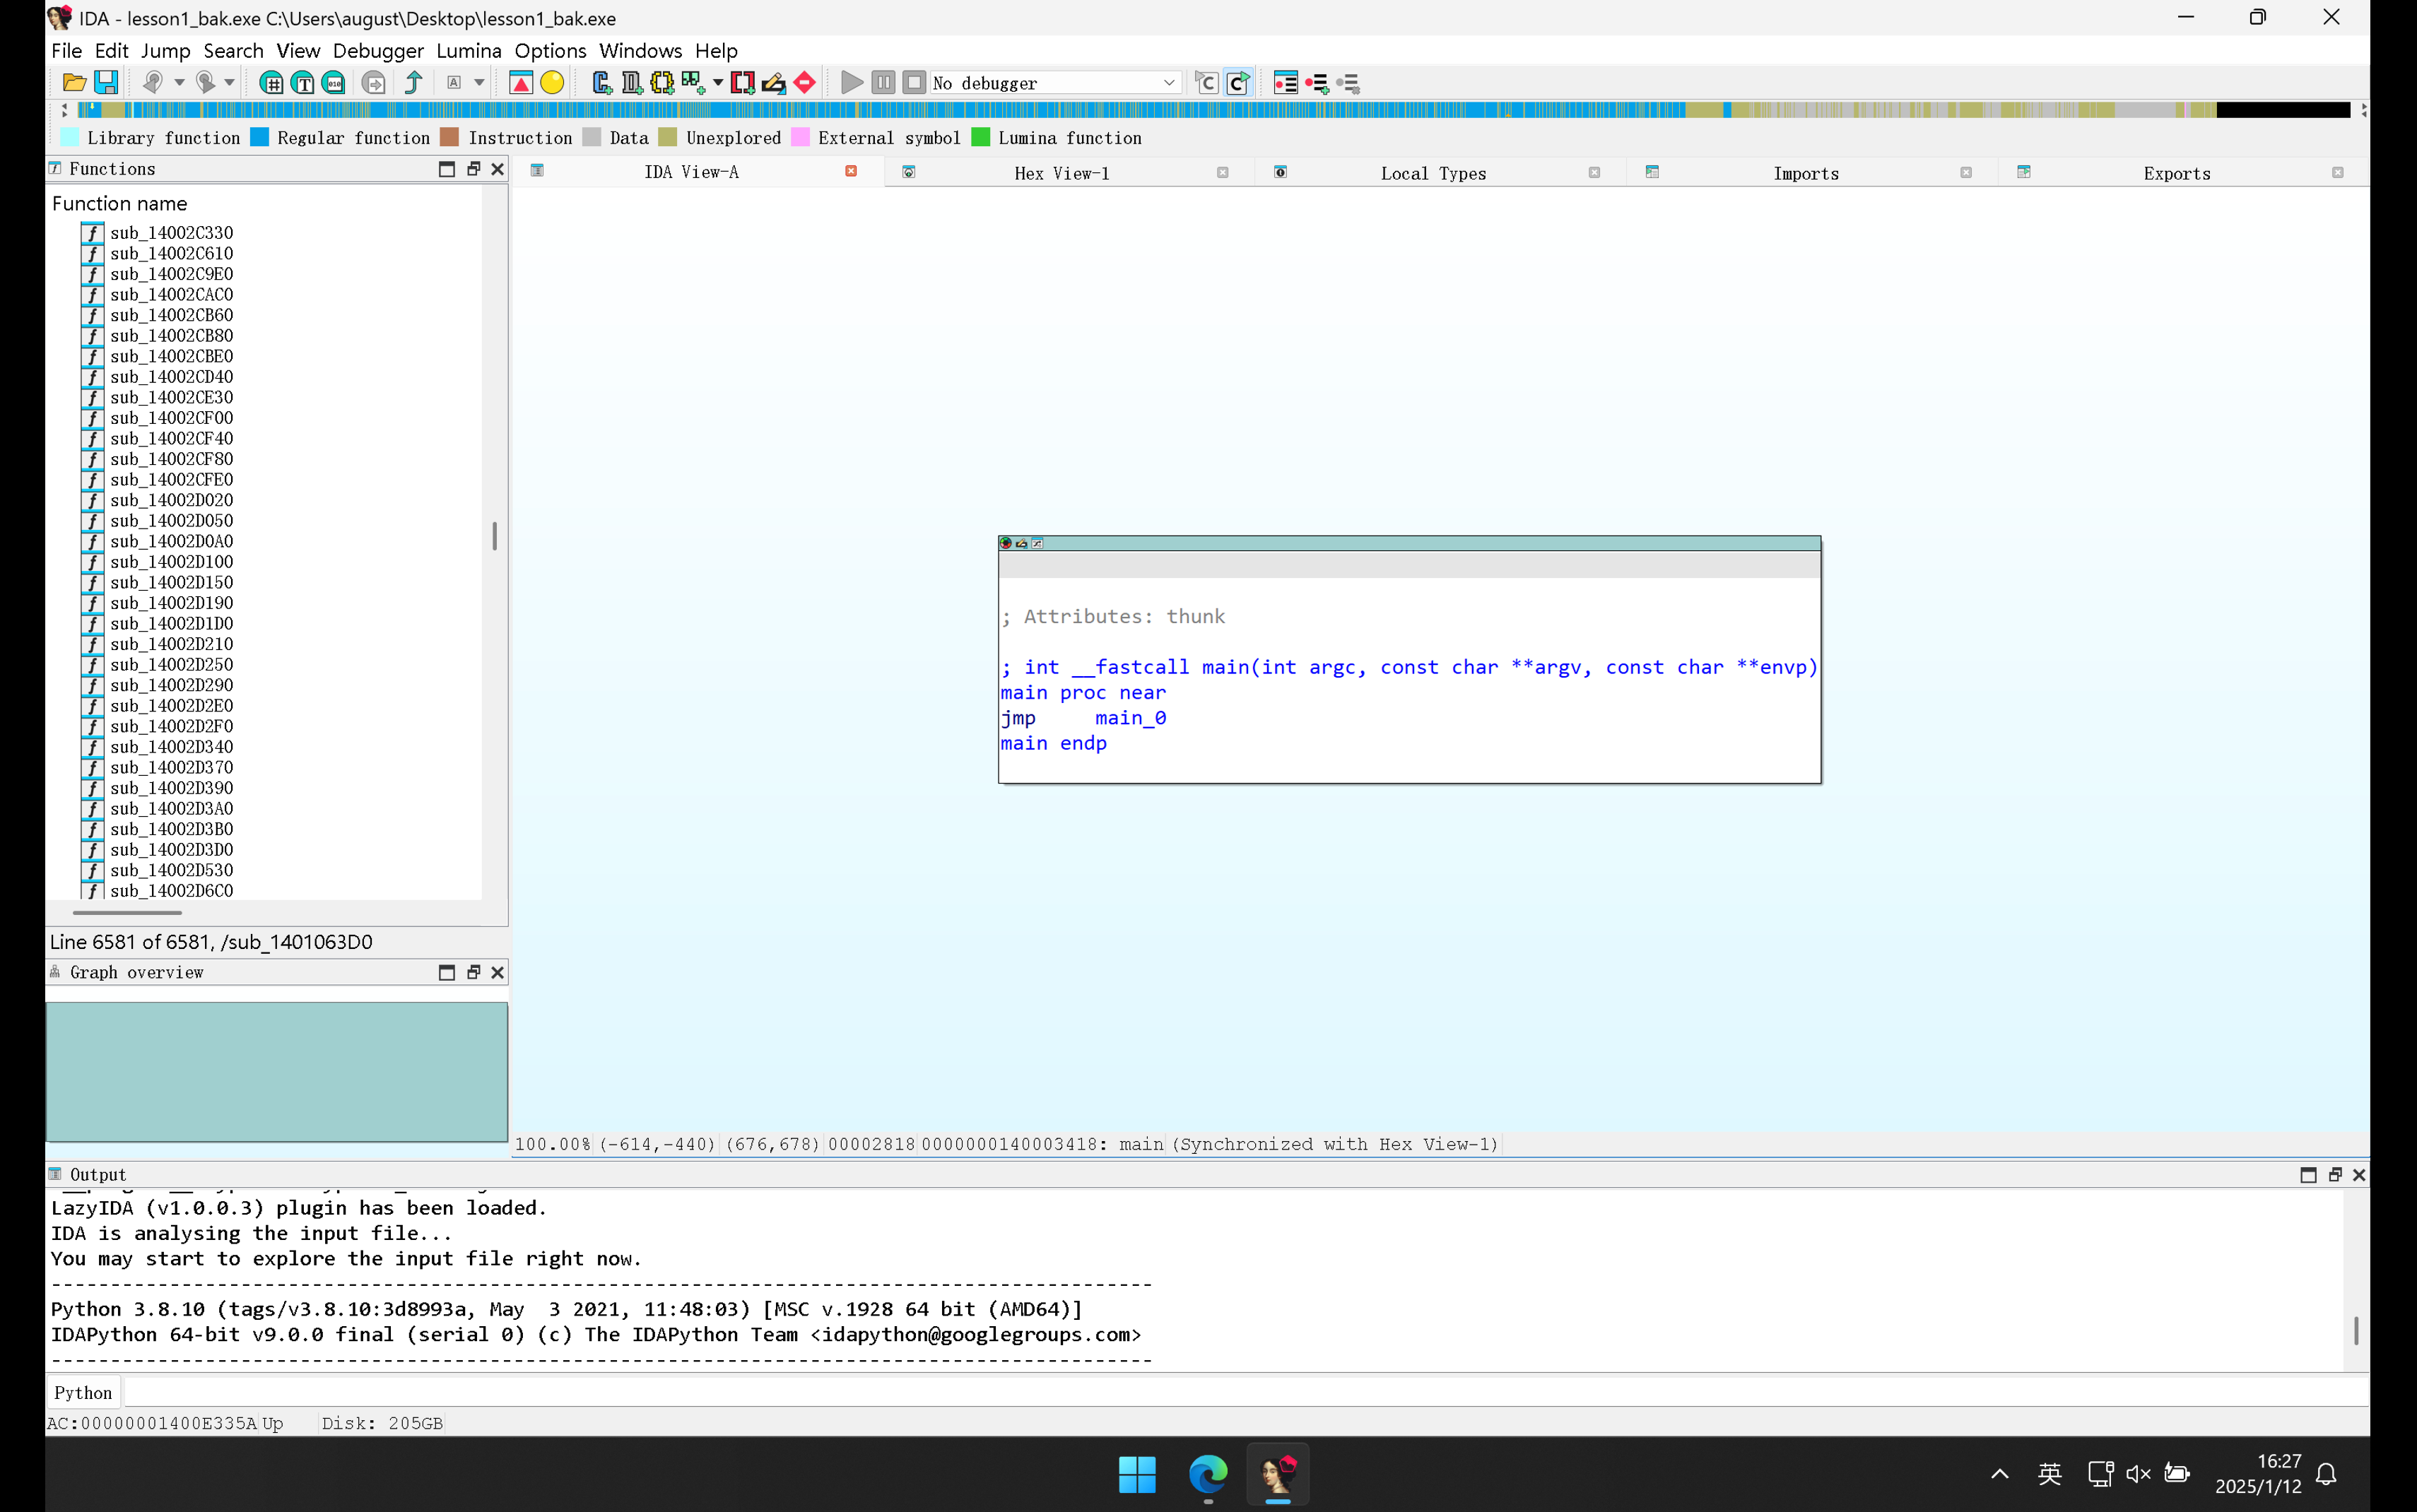The width and height of the screenshot is (2417, 1512).
Task: Click the yellow circle icon in toolbar
Action: pyautogui.click(x=552, y=83)
